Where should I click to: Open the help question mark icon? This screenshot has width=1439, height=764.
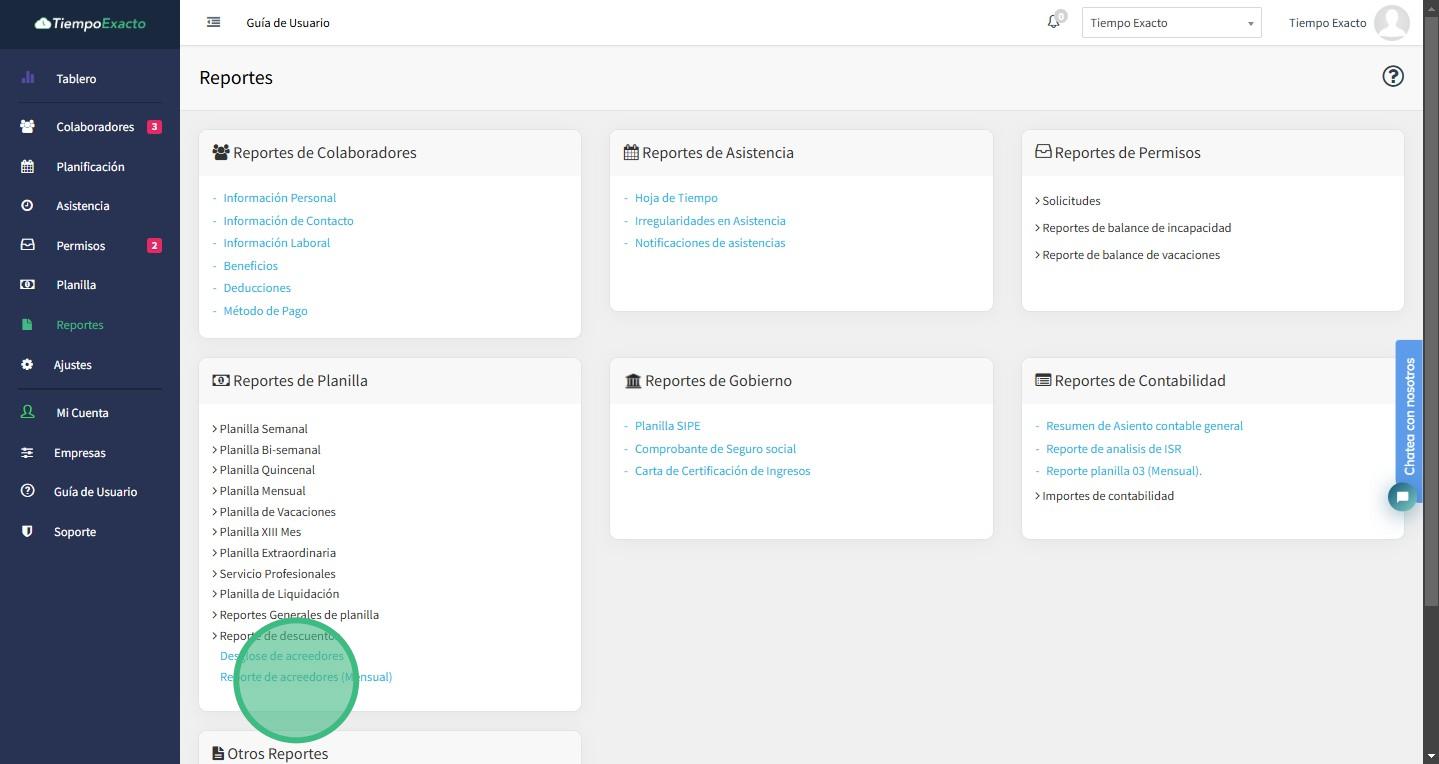[1392, 77]
